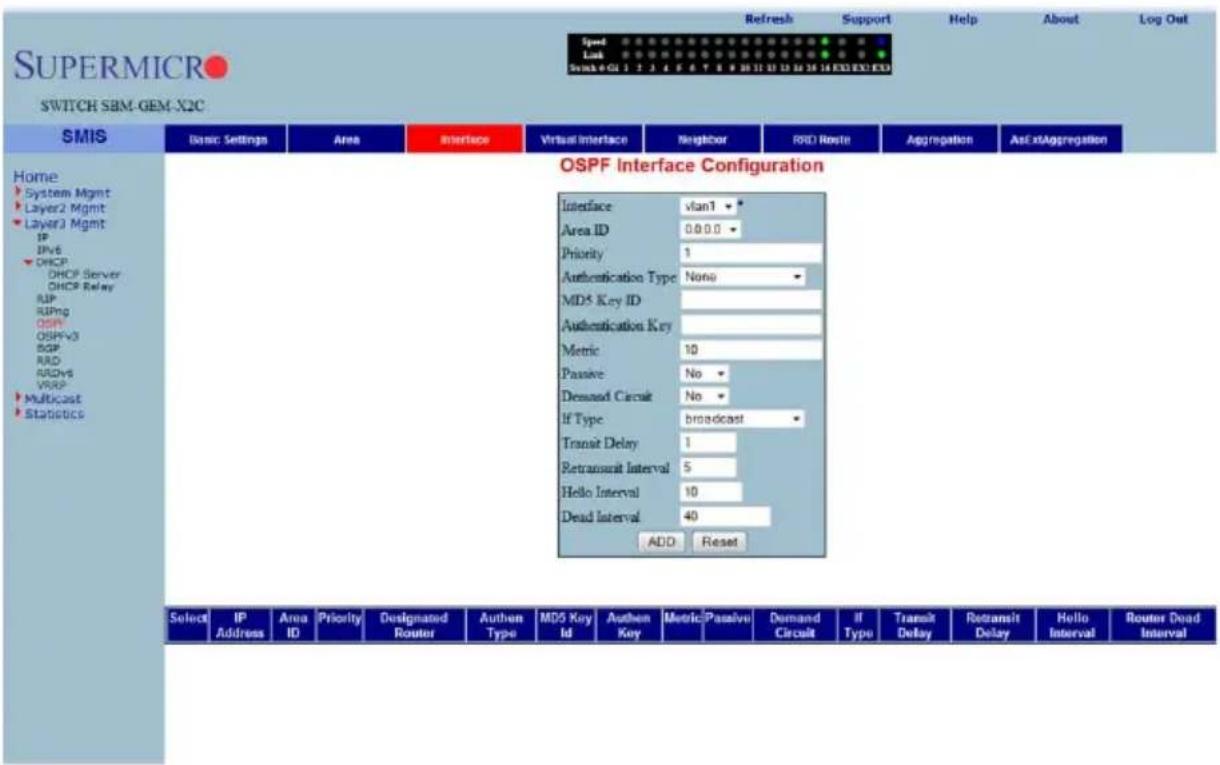
Task: Open the RRD Route tab
Action: [822, 140]
